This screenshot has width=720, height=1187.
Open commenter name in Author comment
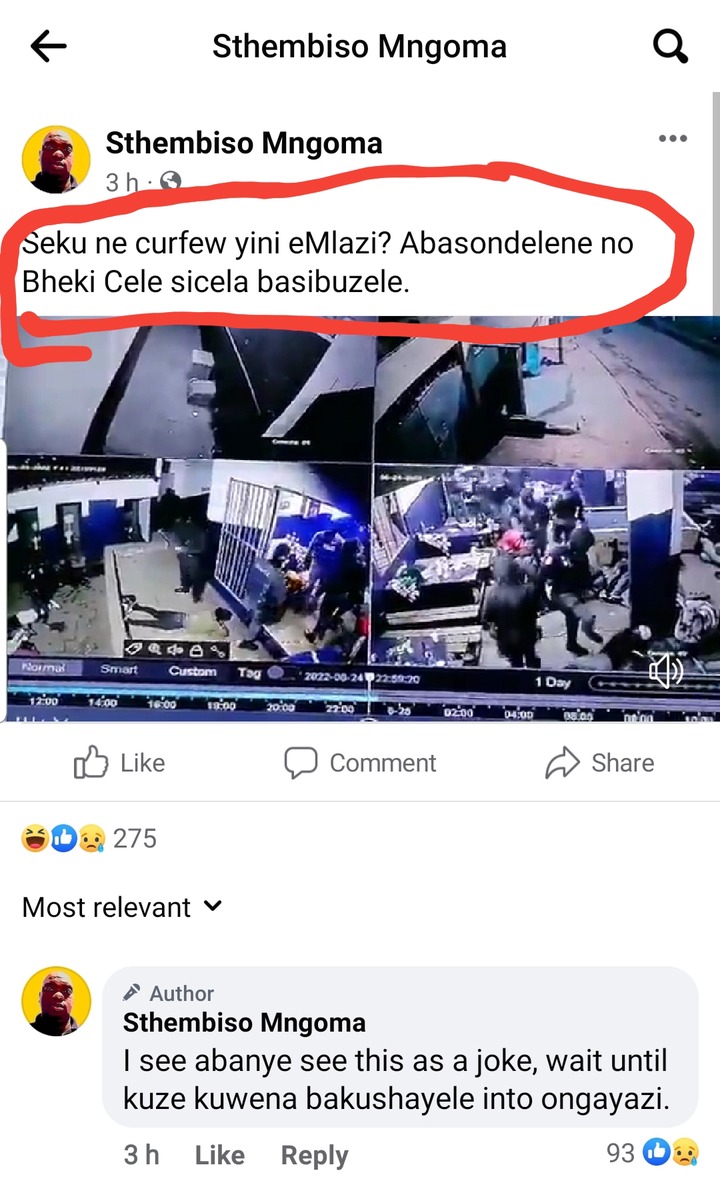[244, 1023]
